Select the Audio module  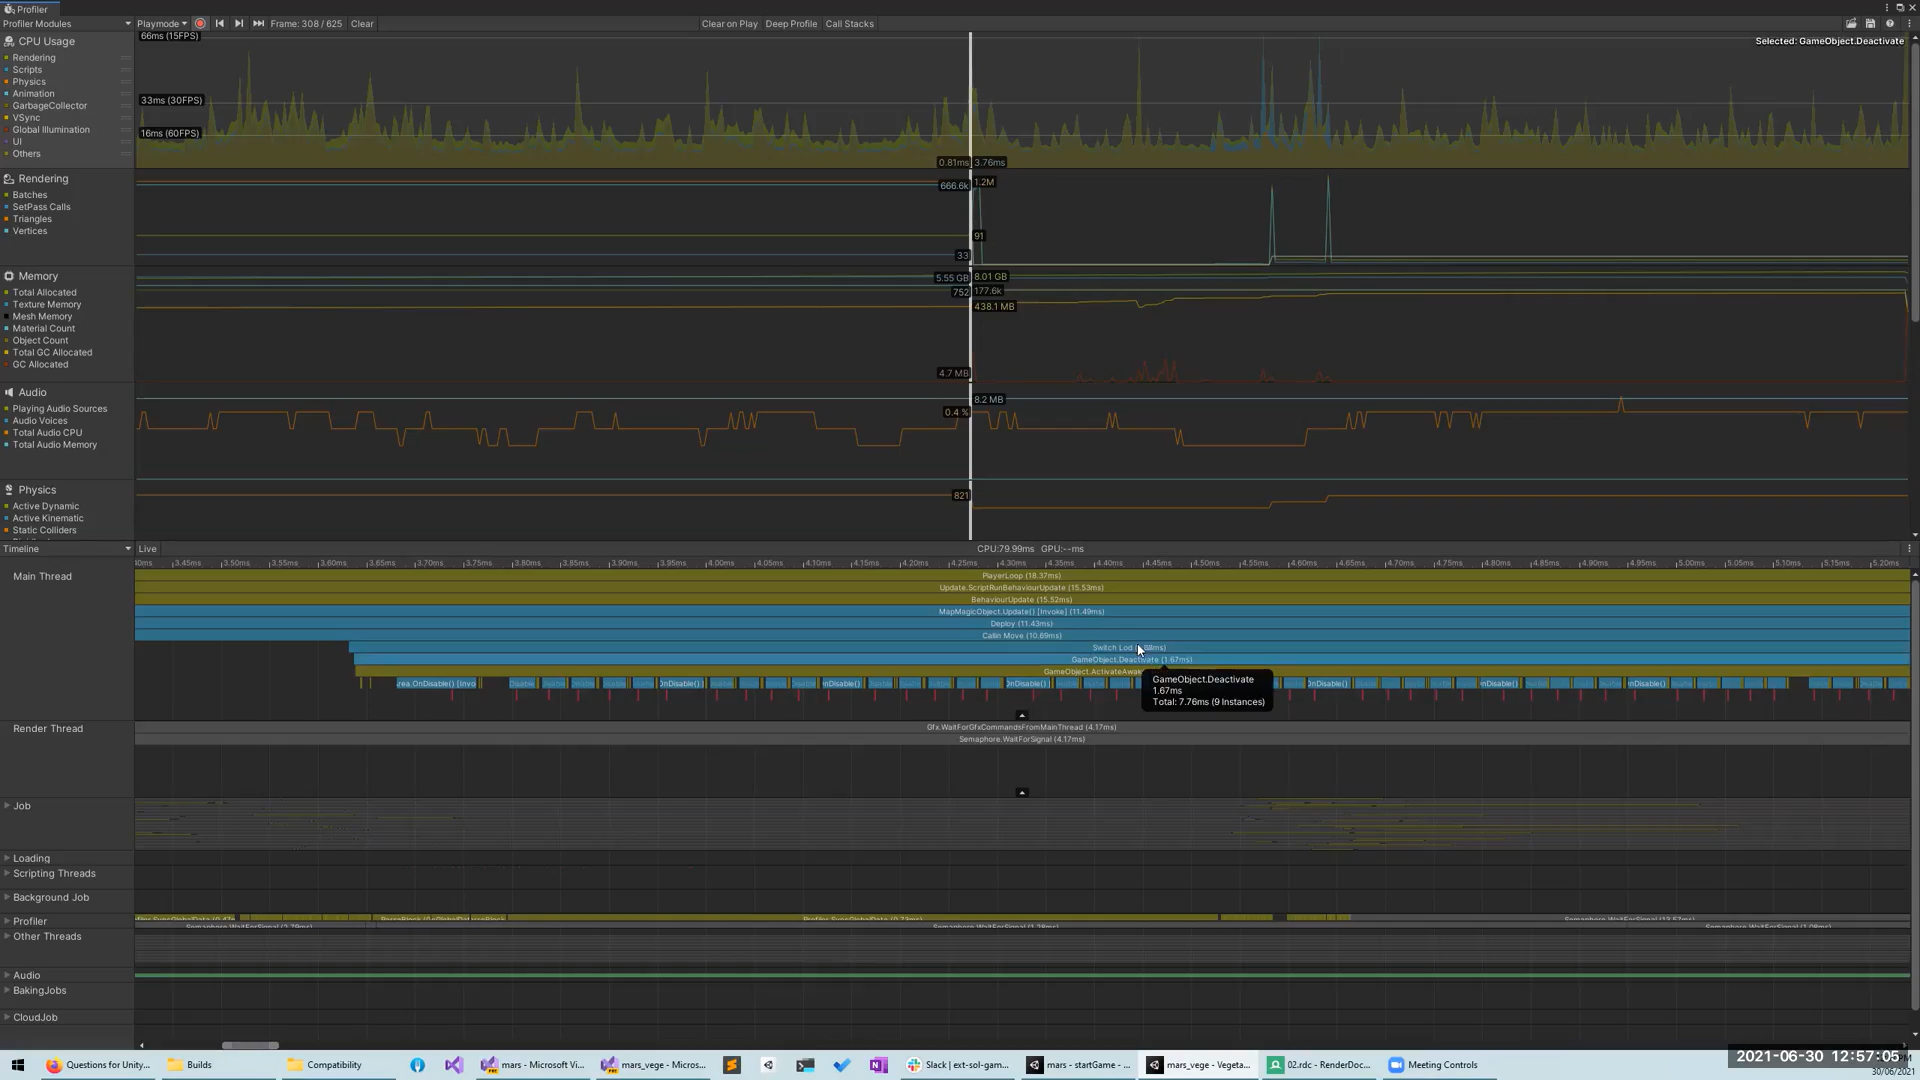pos(32,392)
